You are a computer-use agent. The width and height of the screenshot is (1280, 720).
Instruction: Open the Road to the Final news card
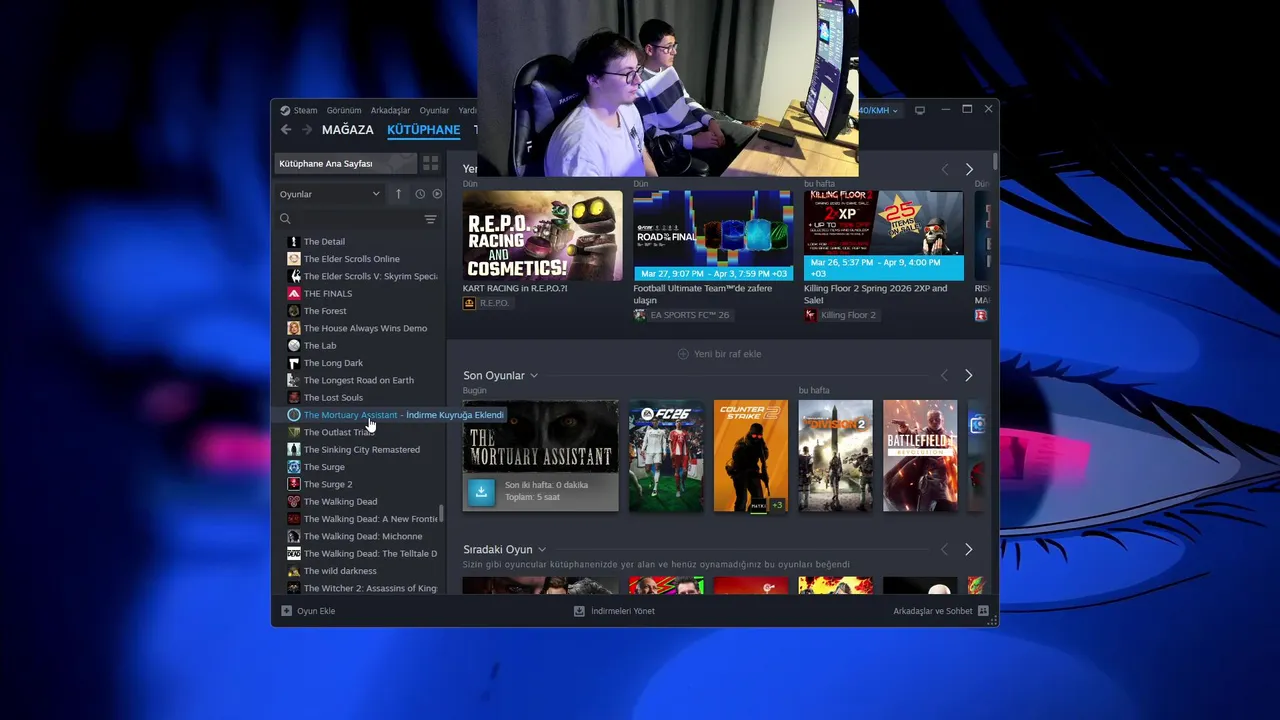point(713,236)
